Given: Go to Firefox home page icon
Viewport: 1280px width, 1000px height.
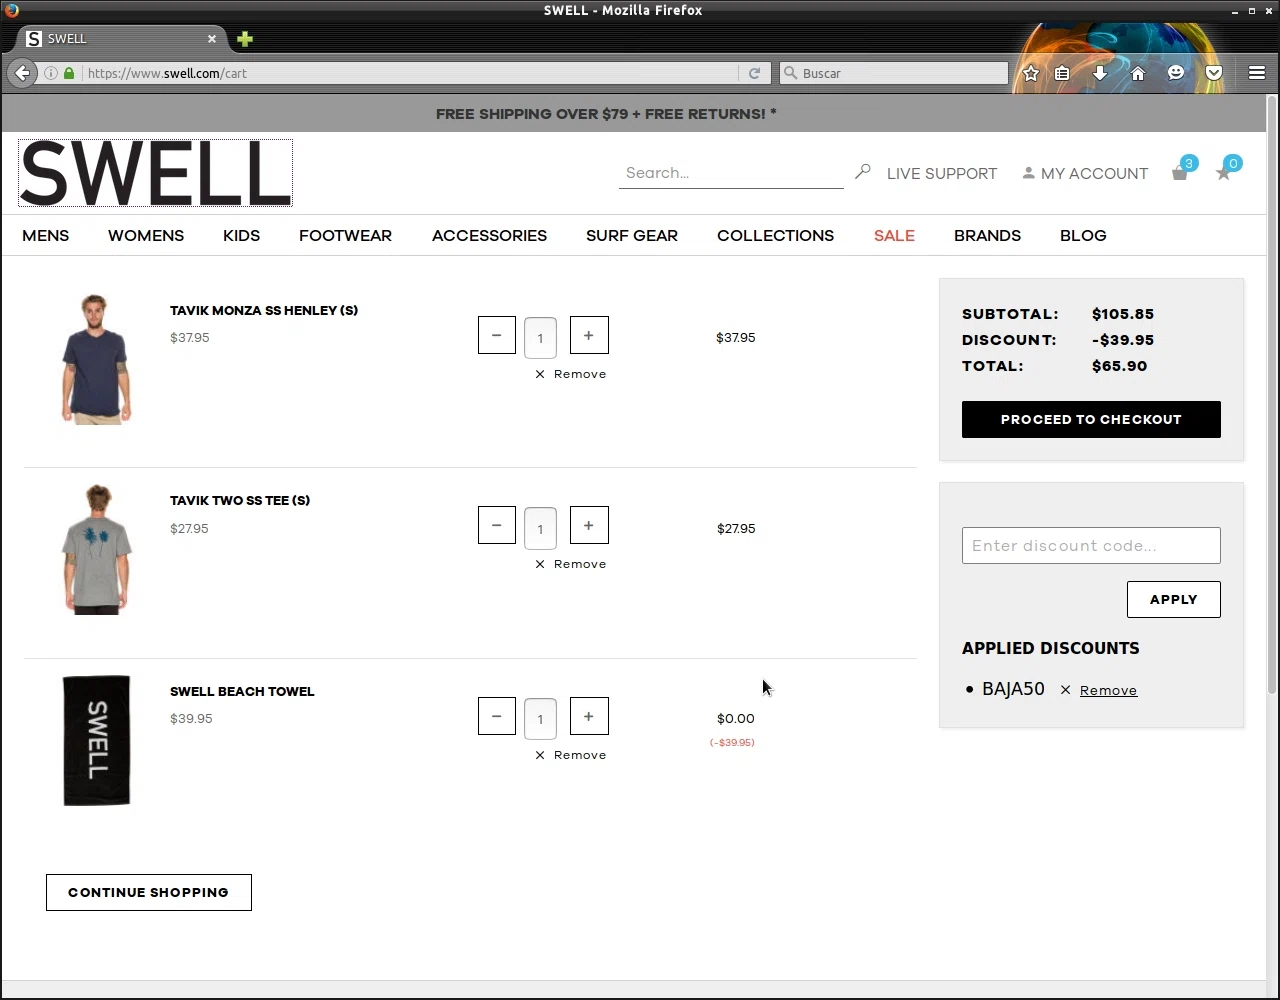Looking at the screenshot, I should point(1138,73).
